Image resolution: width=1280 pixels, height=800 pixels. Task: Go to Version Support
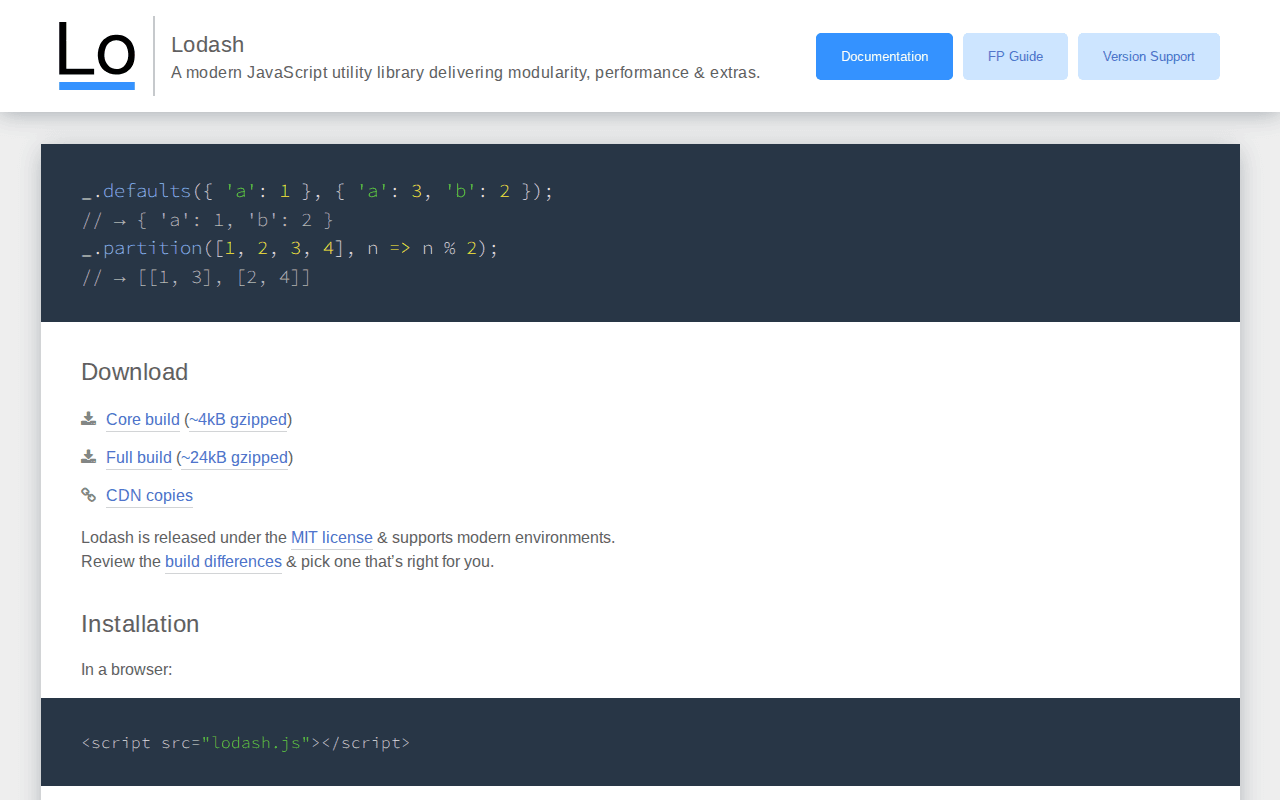[1148, 56]
